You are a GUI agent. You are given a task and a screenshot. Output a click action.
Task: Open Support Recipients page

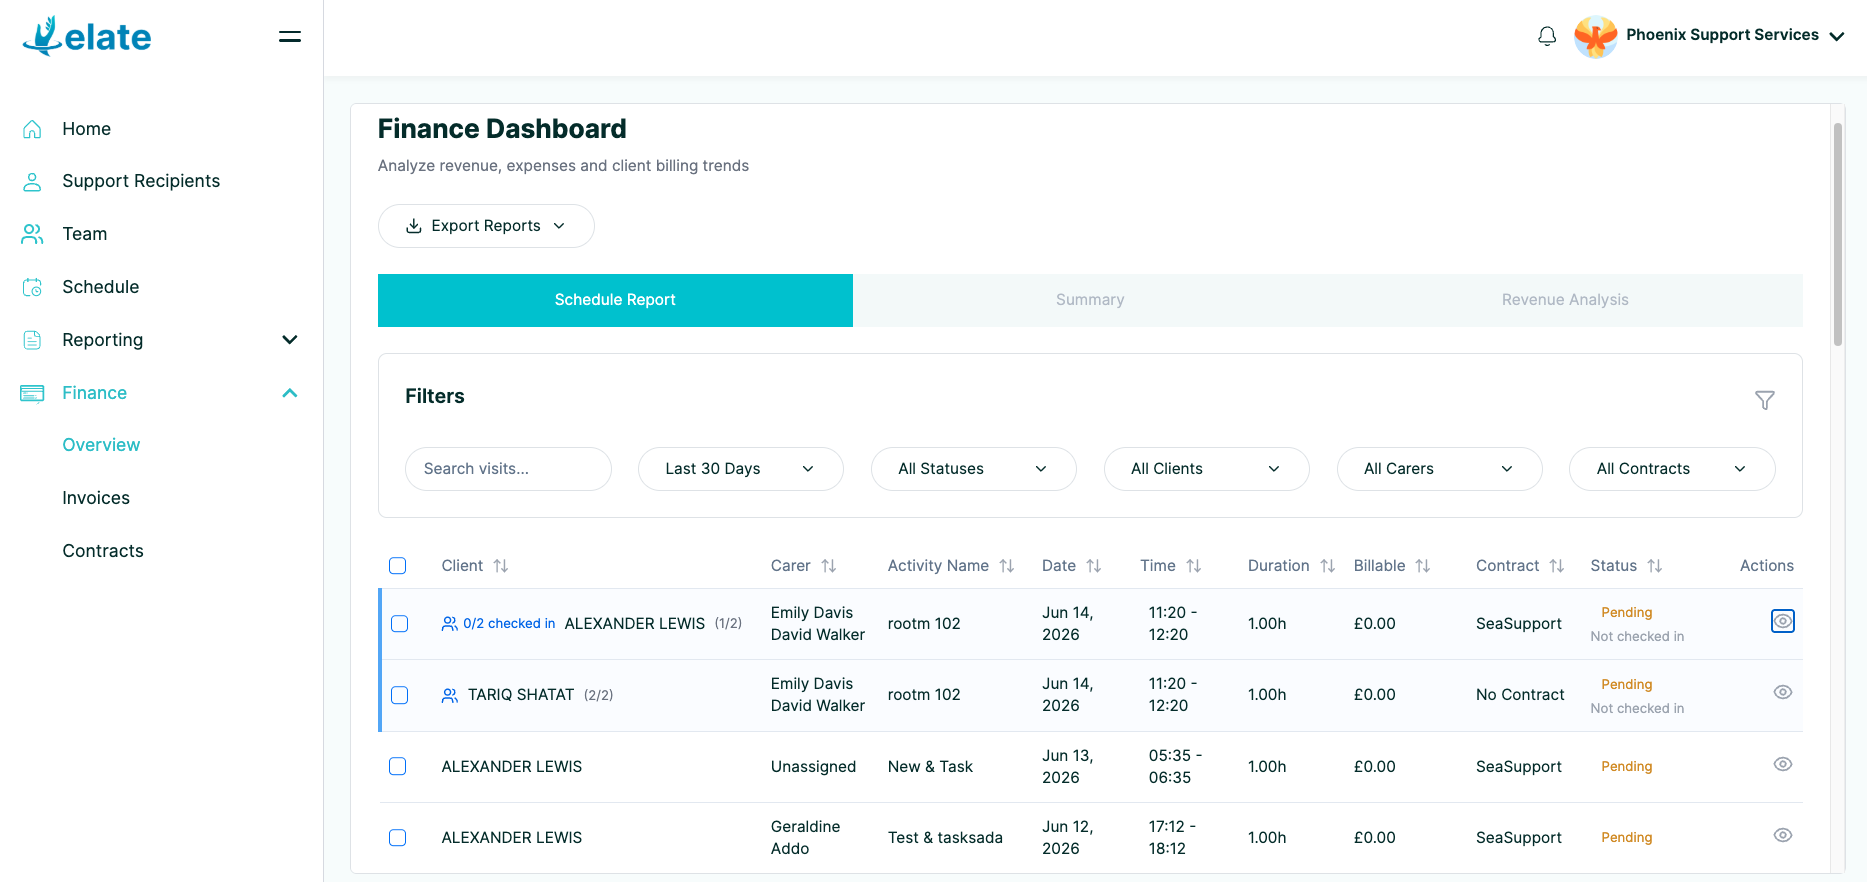(141, 181)
